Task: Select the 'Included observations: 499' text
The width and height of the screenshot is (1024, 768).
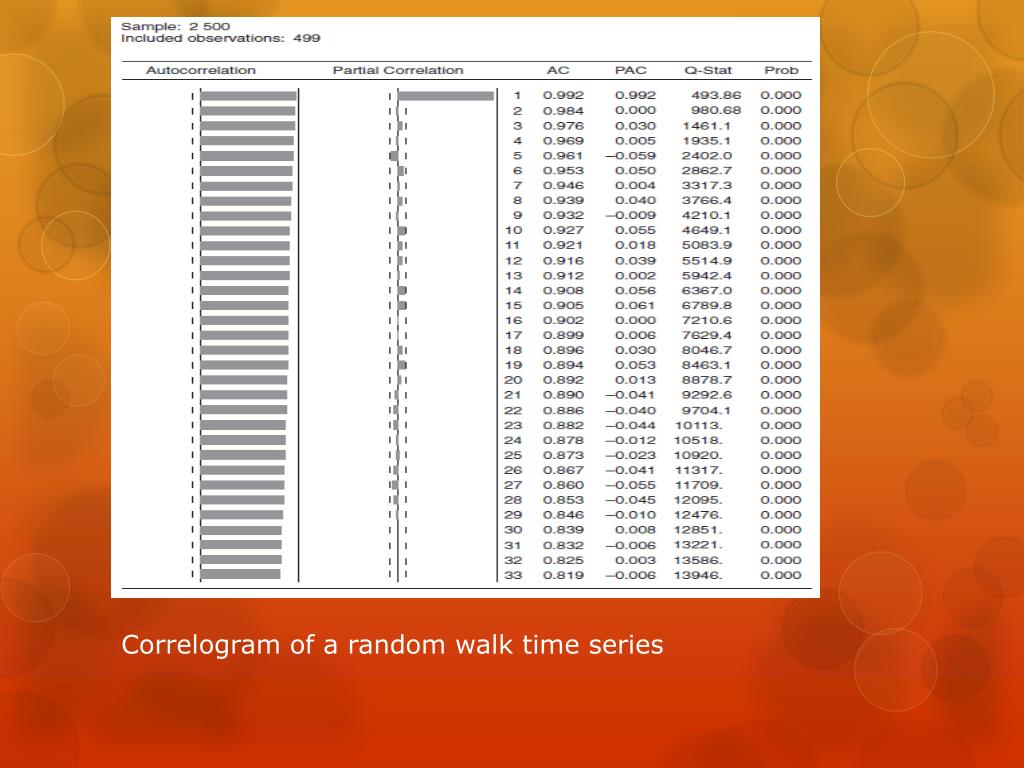Action: [221, 39]
